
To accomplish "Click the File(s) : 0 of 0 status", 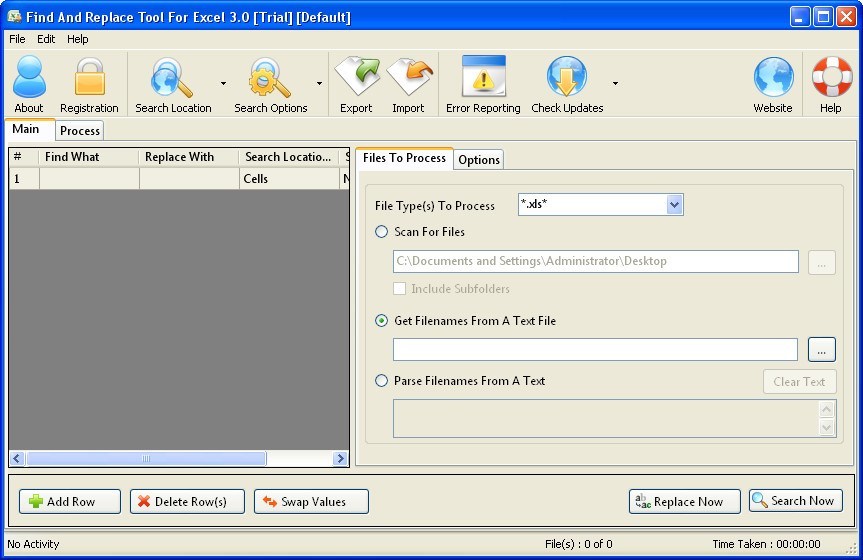I will [x=578, y=544].
